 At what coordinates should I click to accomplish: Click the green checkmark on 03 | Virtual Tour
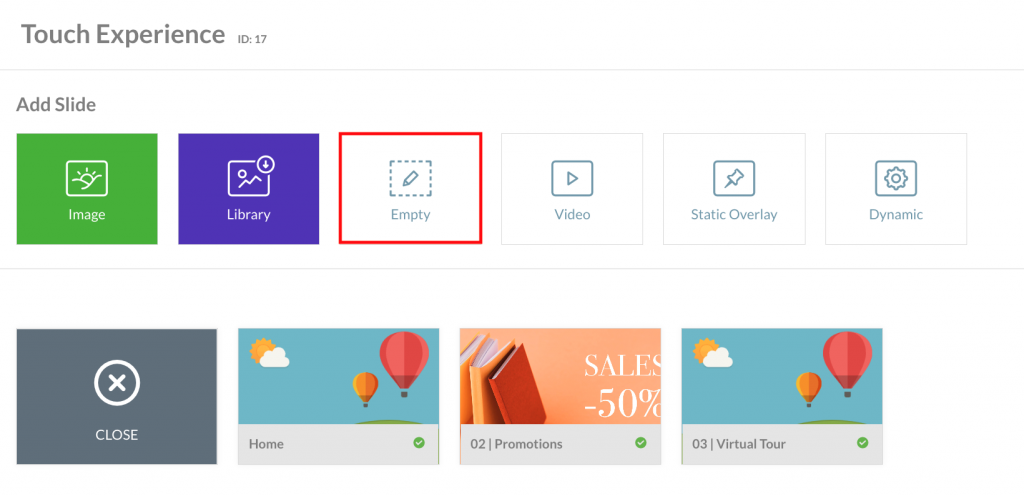pos(863,442)
